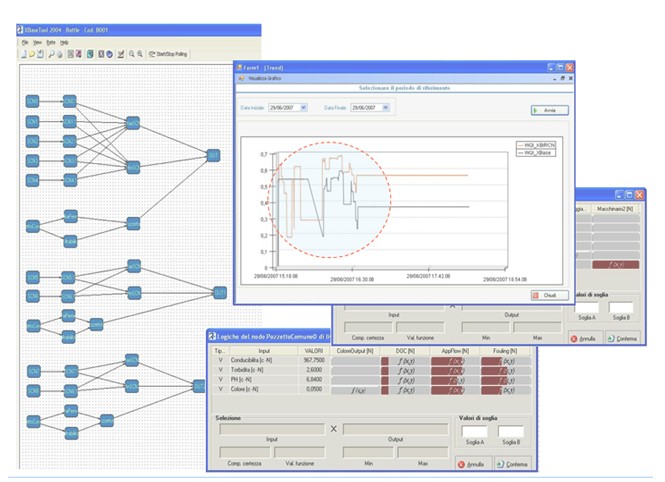Toggle the WQI_KBIRCN legend series
665x482 pixels.
coord(539,144)
